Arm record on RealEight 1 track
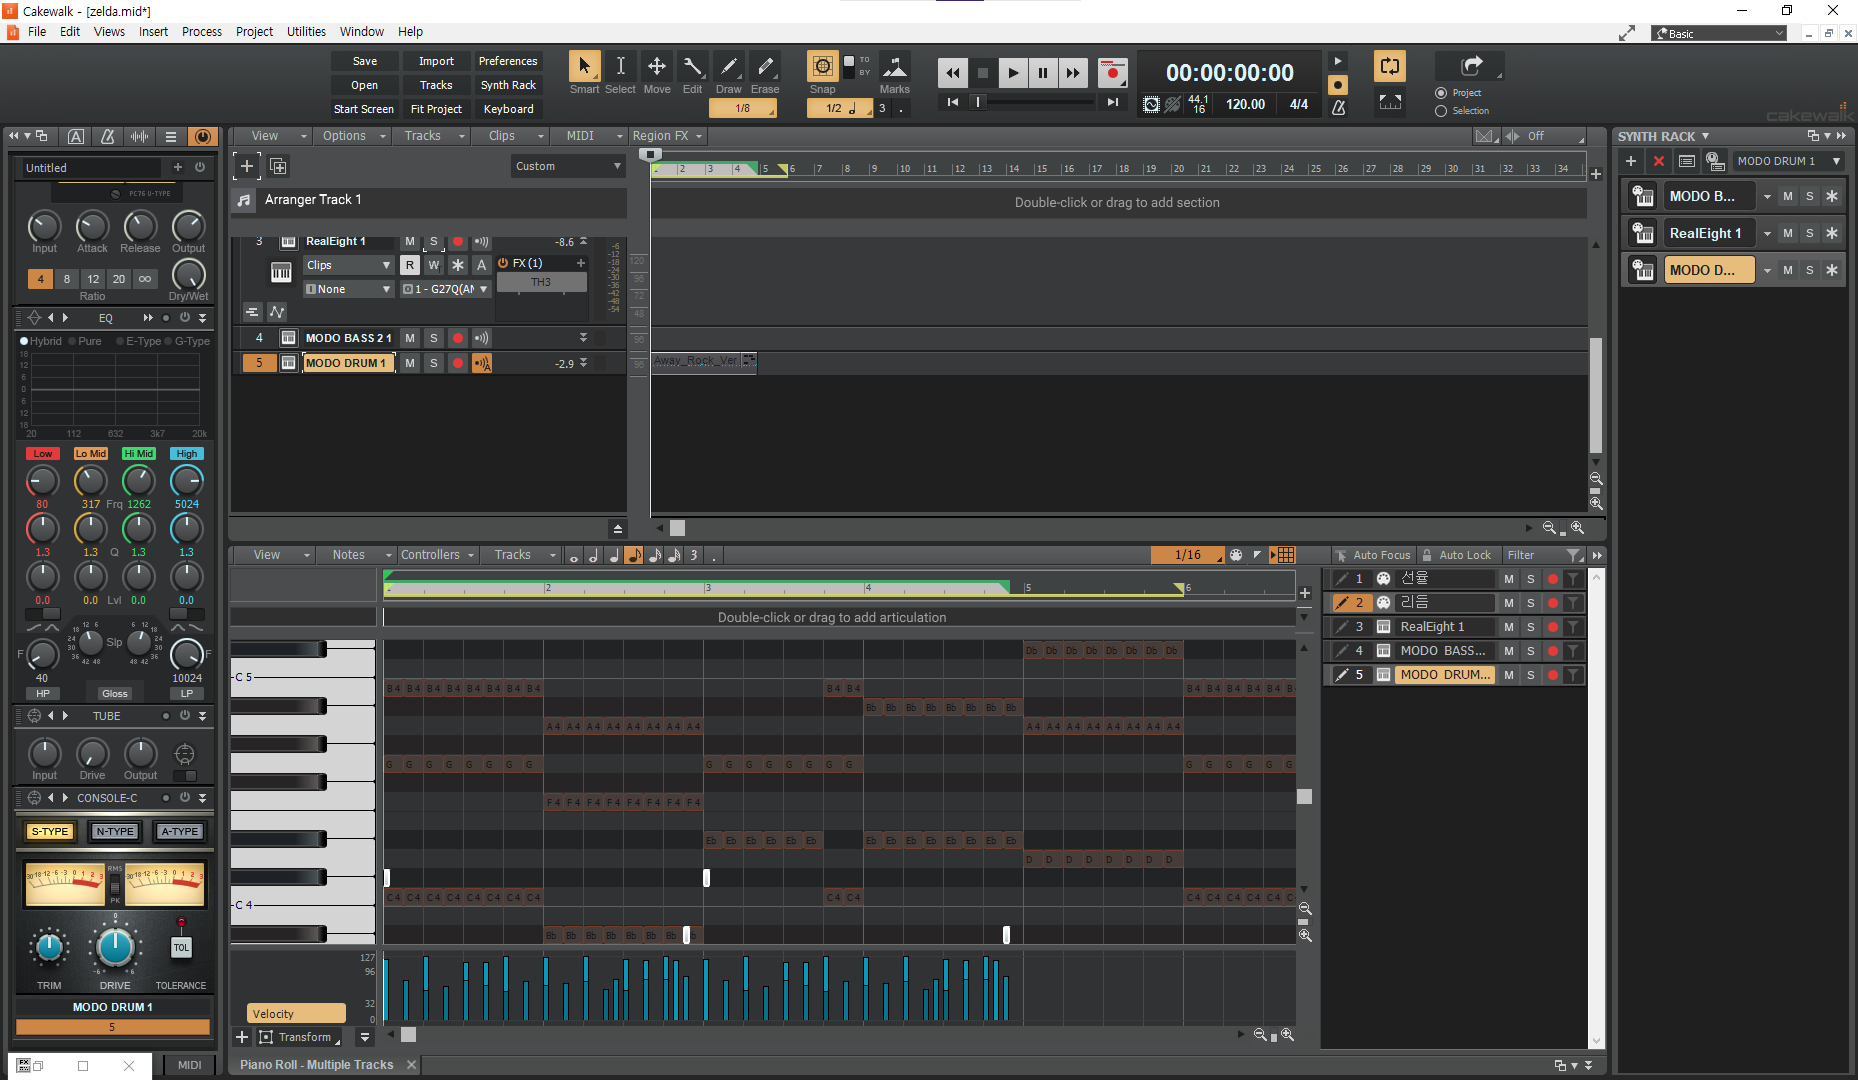This screenshot has height=1080, width=1858. [x=458, y=242]
